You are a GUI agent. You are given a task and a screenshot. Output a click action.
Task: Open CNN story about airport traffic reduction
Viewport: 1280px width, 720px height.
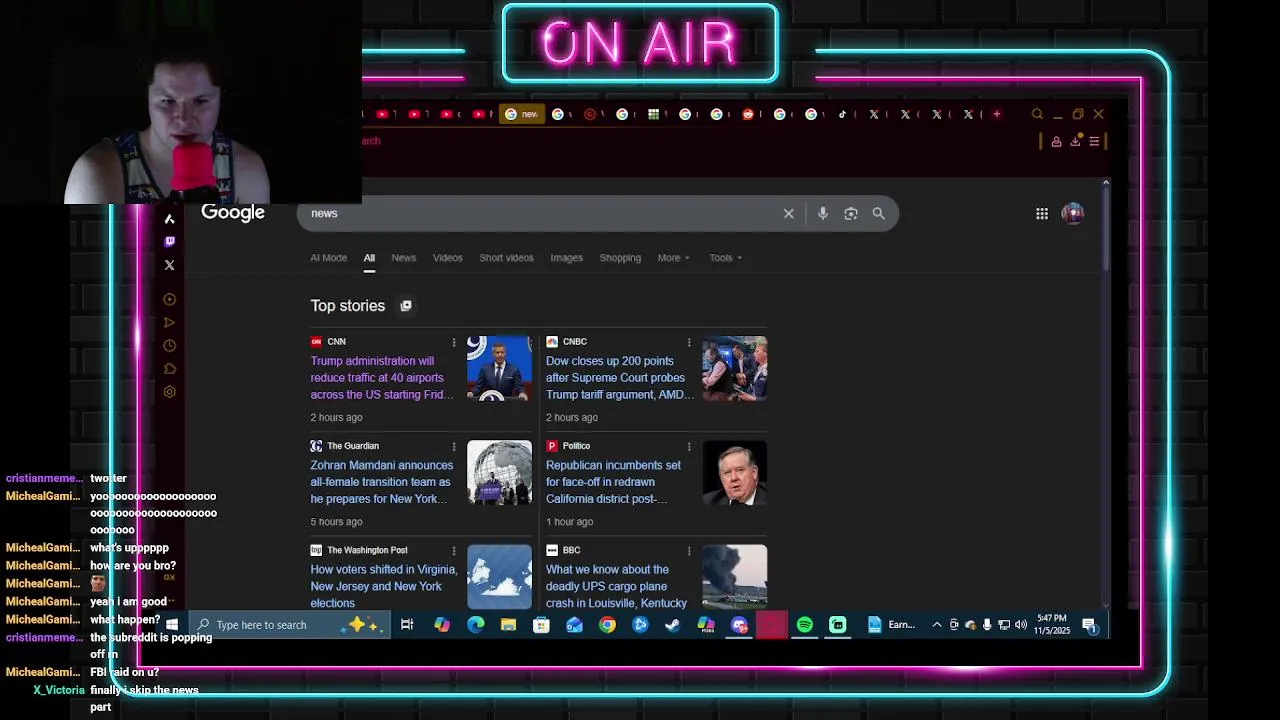(x=382, y=378)
